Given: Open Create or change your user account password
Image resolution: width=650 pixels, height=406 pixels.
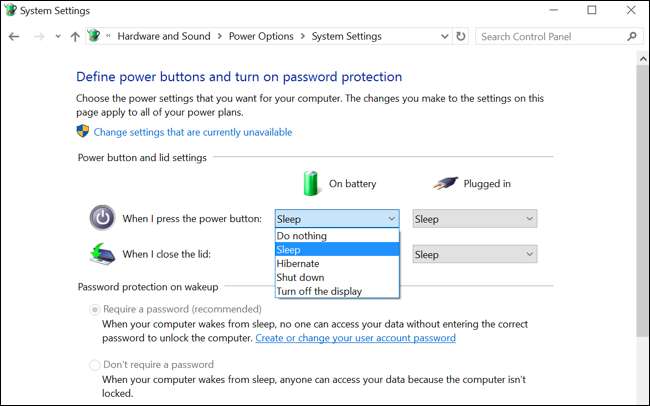Looking at the screenshot, I should tap(355, 338).
